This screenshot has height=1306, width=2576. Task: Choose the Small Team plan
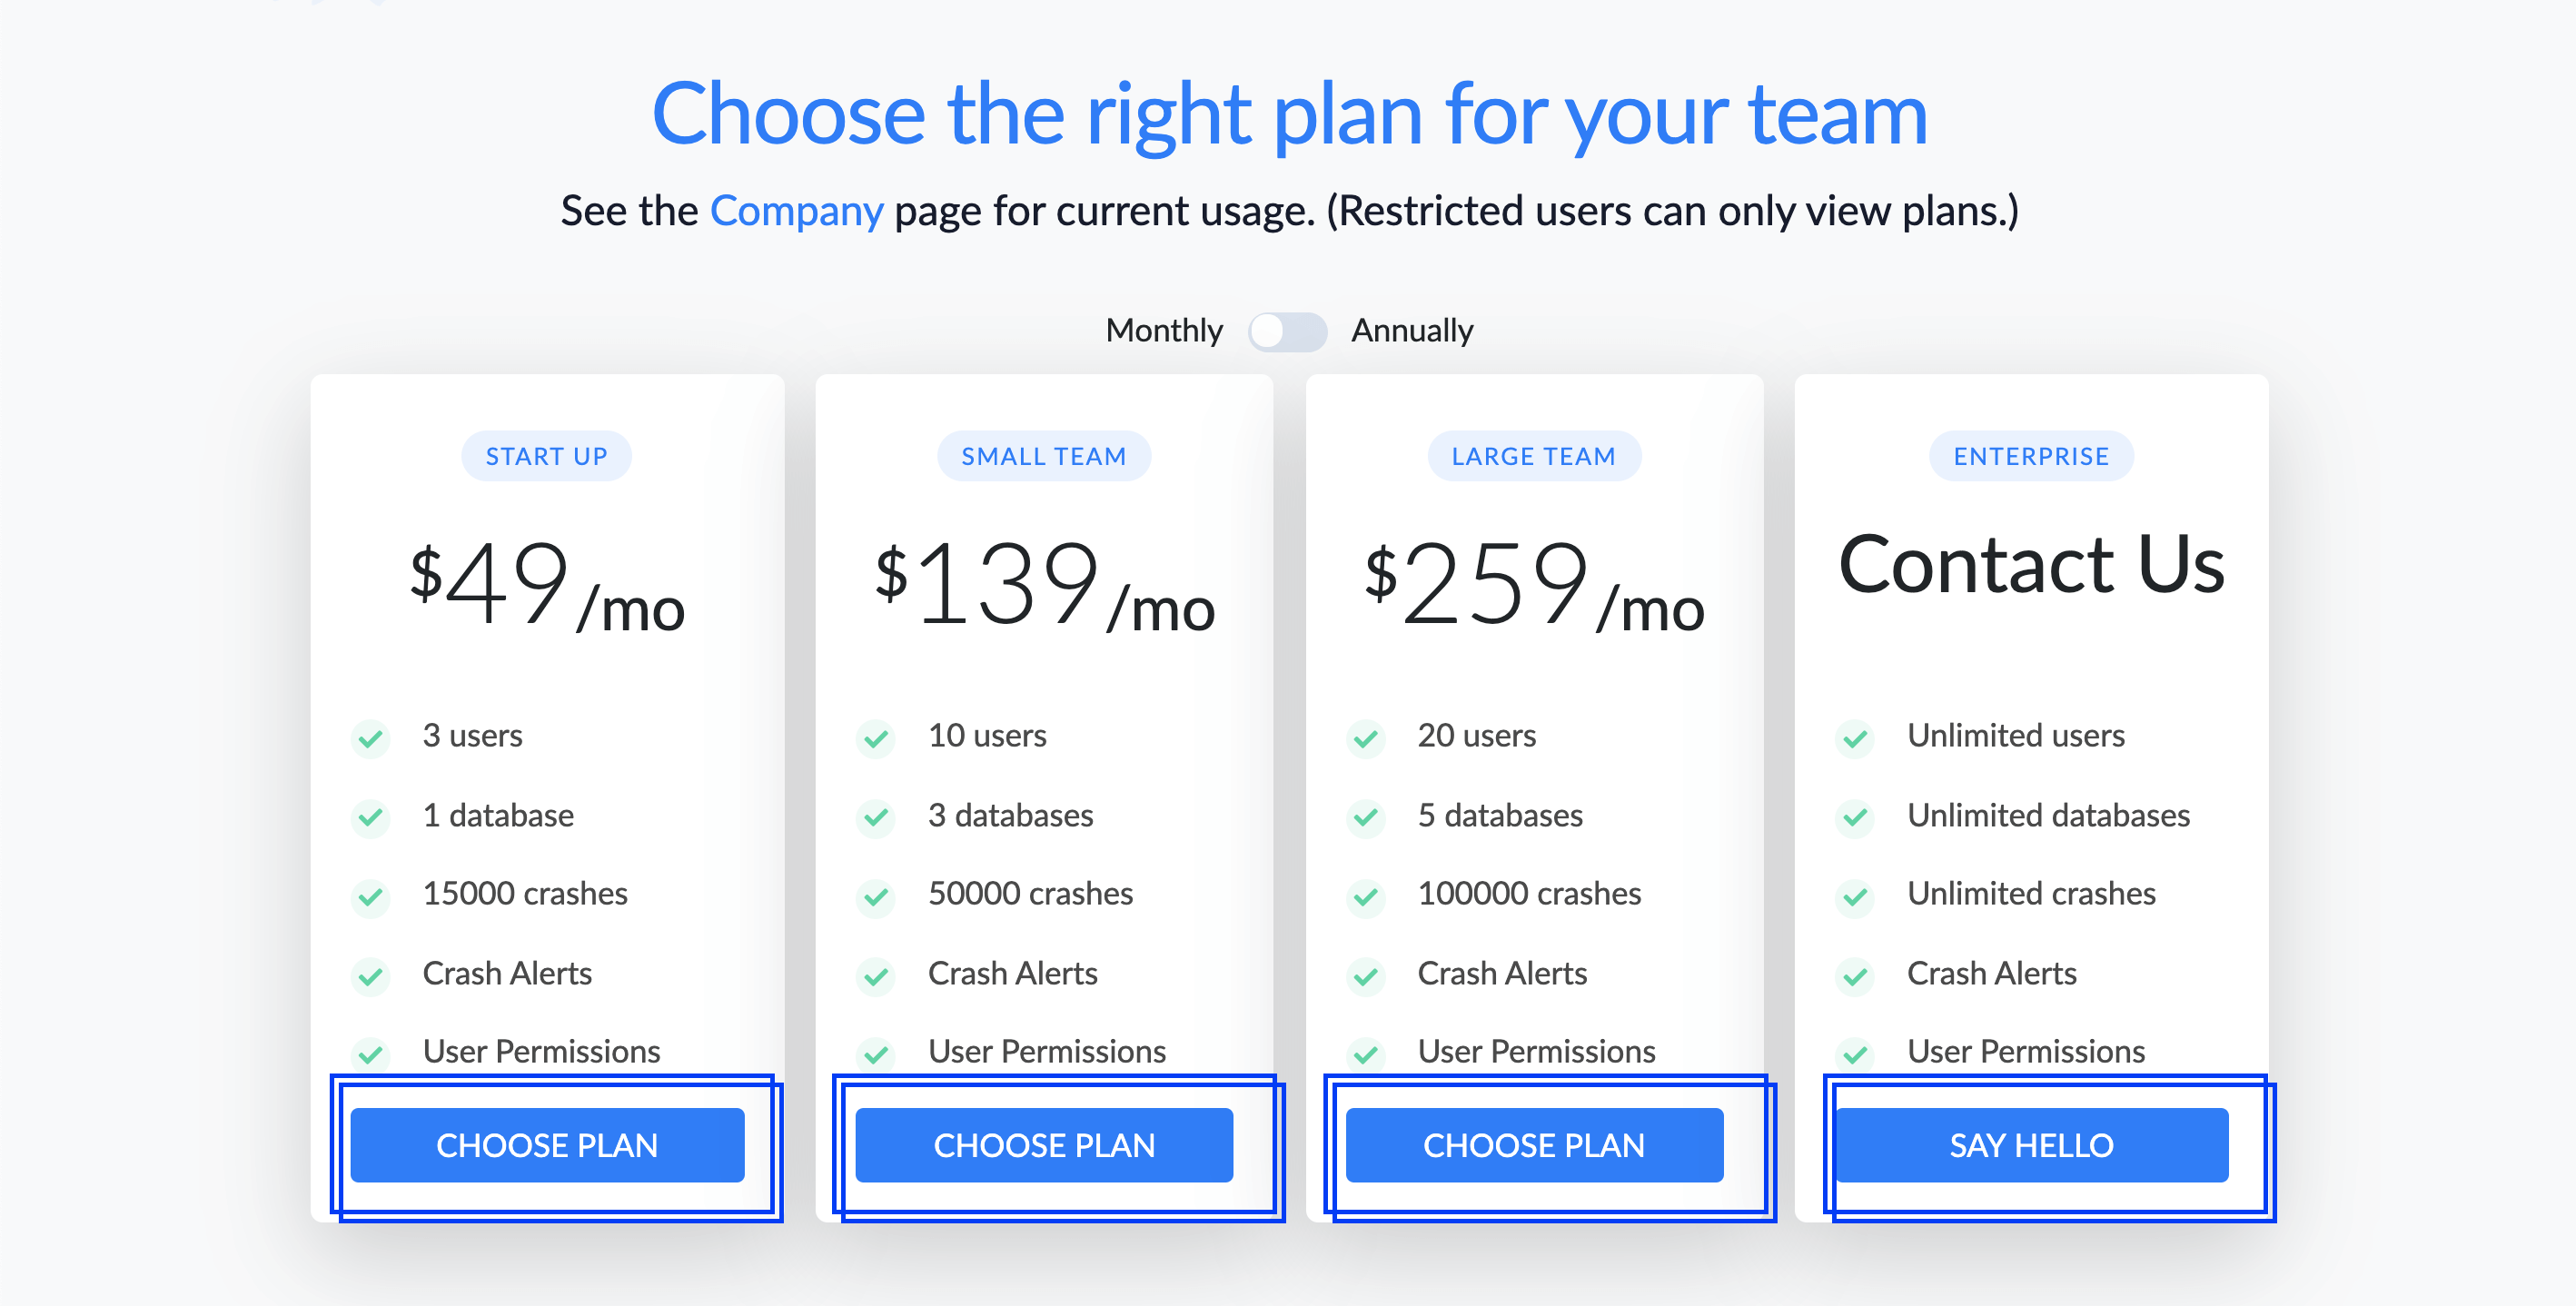pyautogui.click(x=1044, y=1145)
